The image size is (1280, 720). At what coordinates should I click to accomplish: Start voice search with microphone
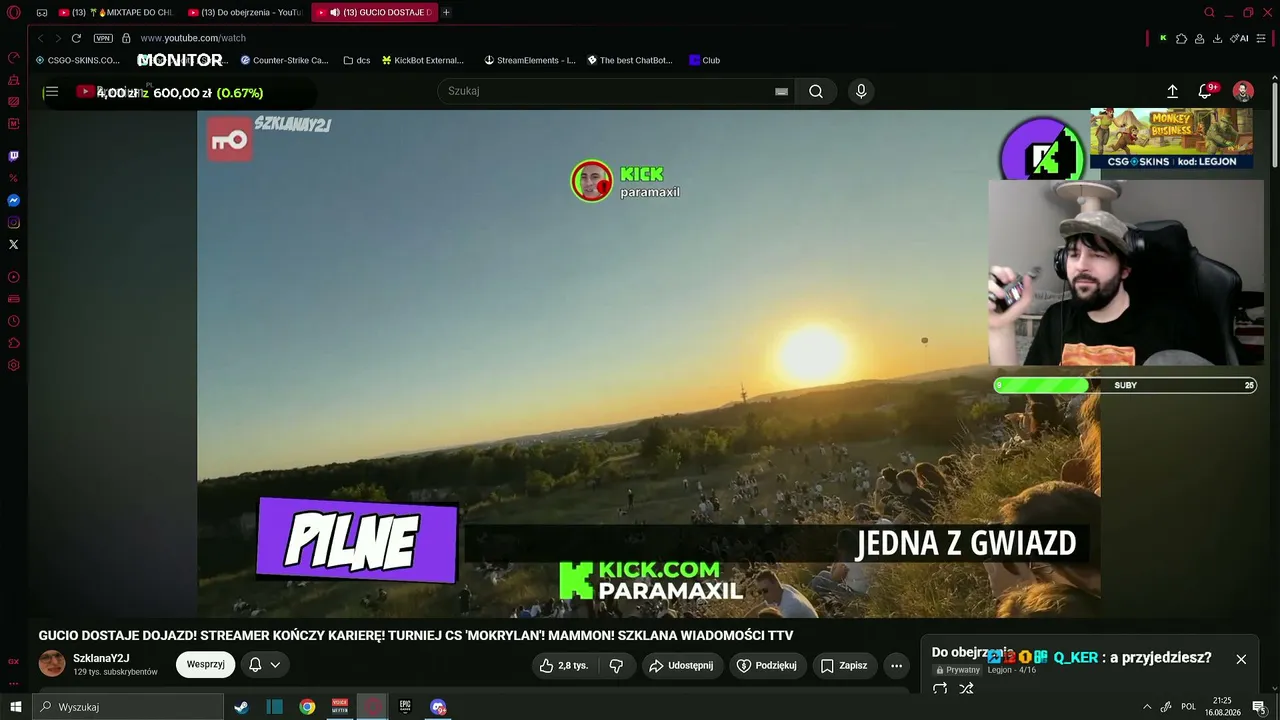pos(861,91)
